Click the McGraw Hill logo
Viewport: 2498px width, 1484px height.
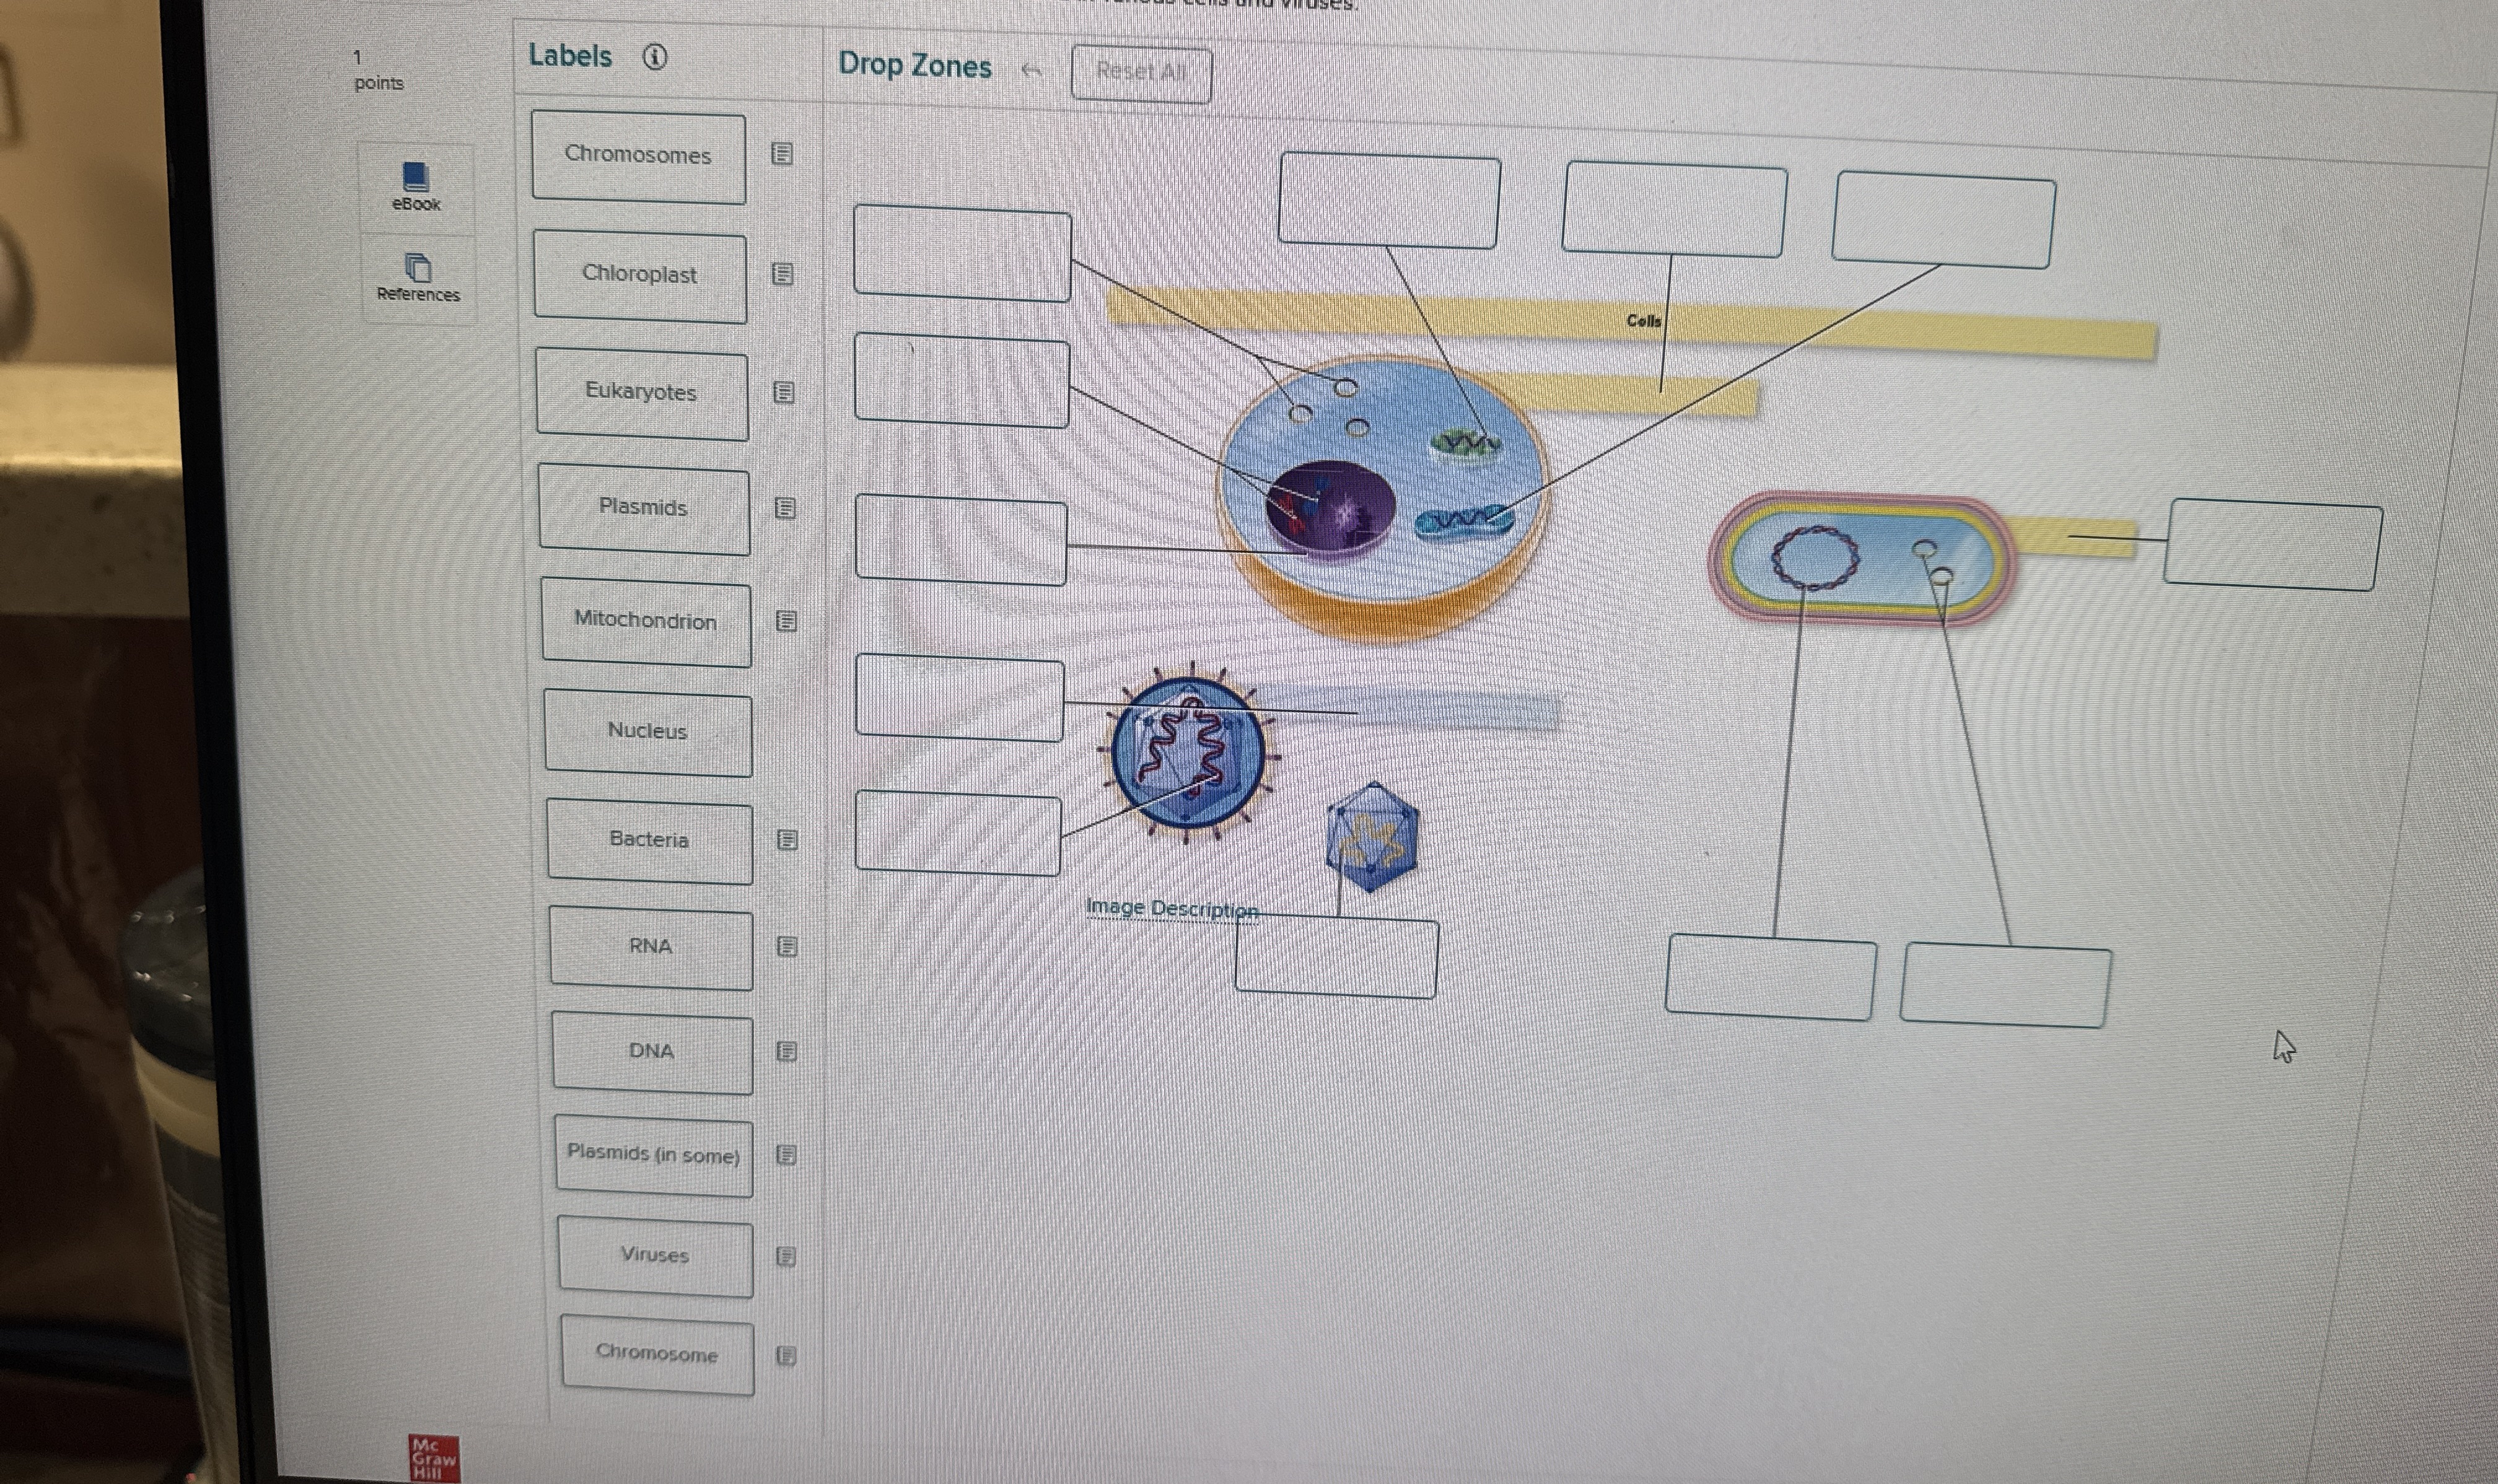(433, 1459)
